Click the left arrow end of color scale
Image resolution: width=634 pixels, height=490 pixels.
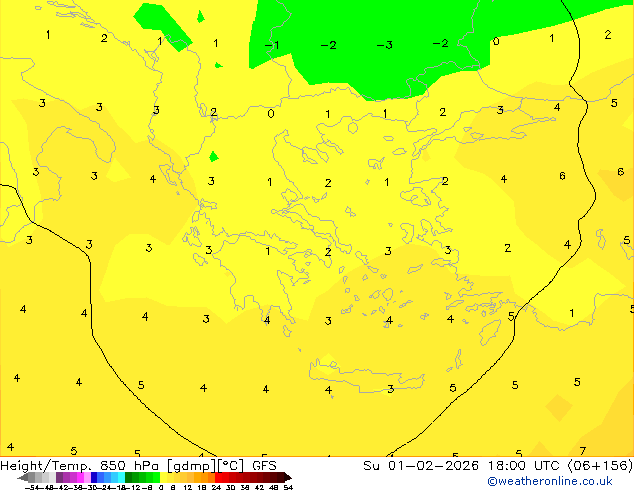tap(23, 477)
